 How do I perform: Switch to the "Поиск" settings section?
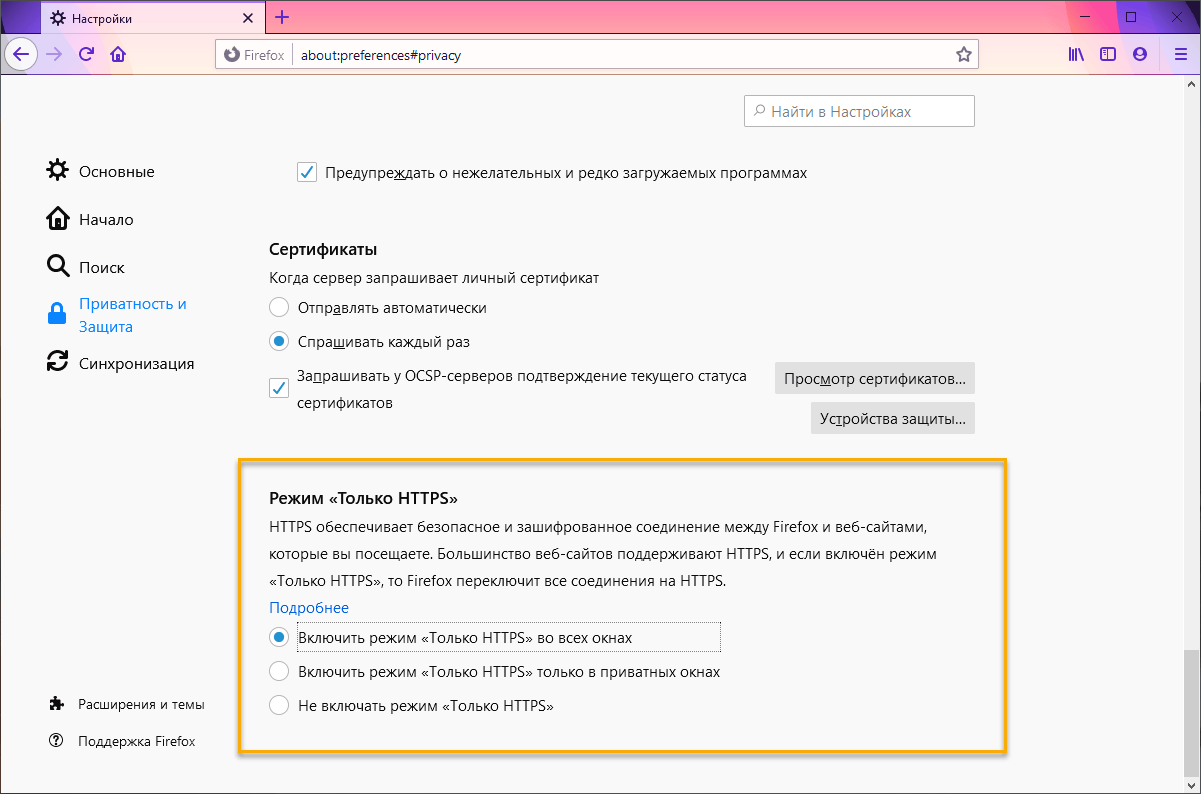coord(101,267)
